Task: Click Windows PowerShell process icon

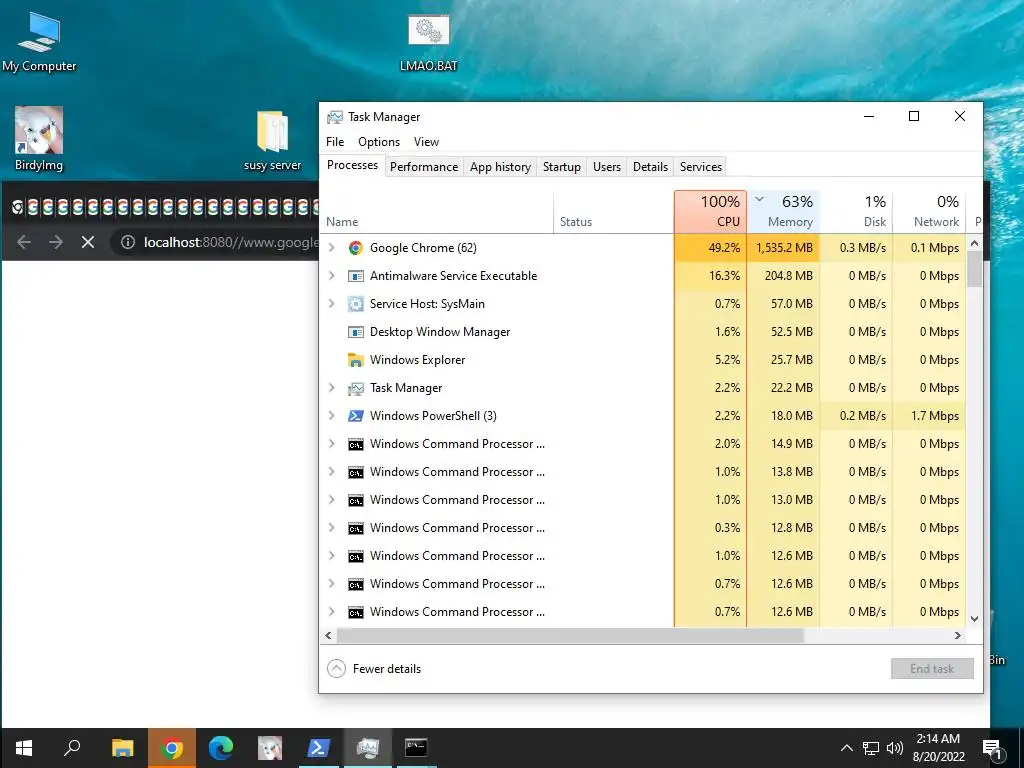Action: (355, 416)
